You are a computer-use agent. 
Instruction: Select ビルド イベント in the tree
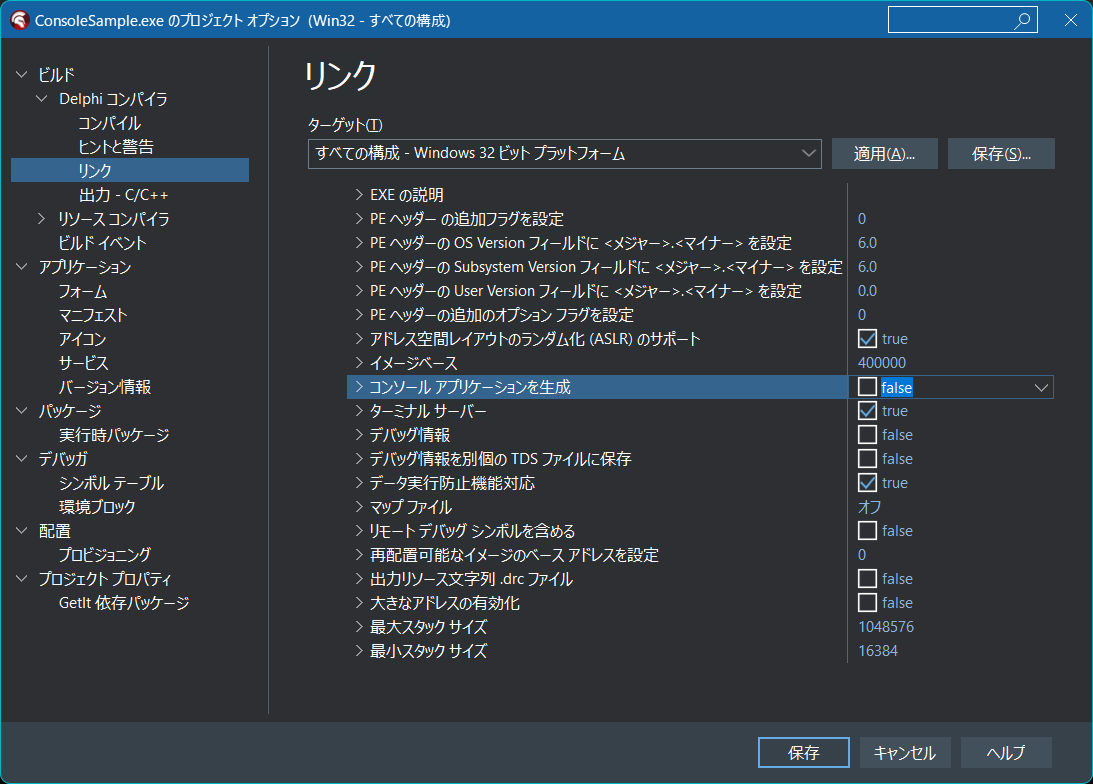pos(102,243)
